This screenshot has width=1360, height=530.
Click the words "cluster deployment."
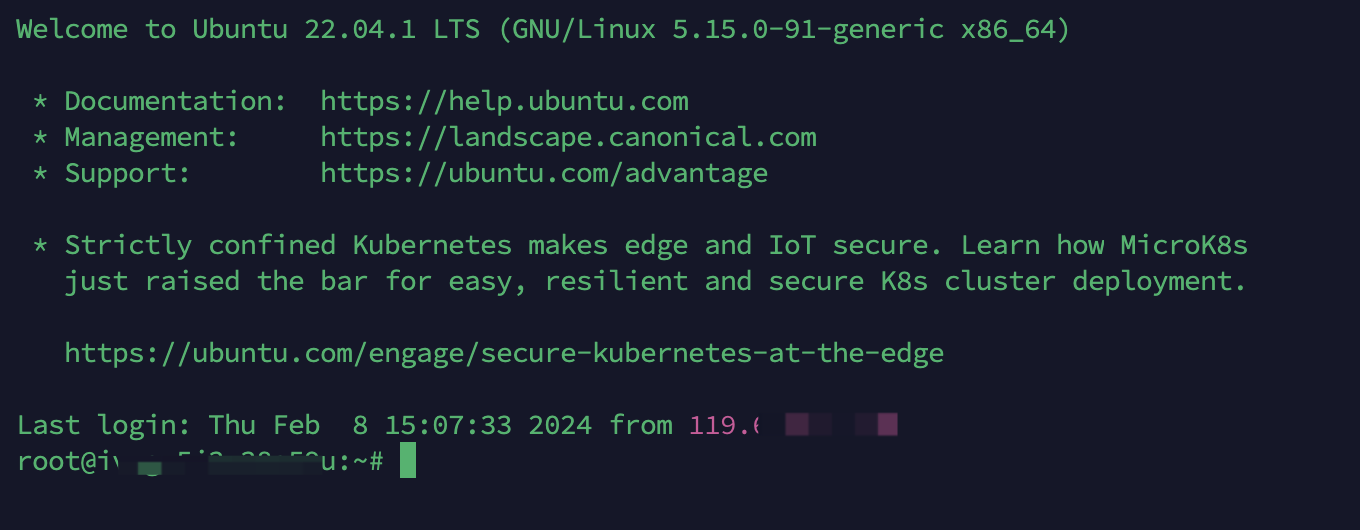click(x=1096, y=281)
